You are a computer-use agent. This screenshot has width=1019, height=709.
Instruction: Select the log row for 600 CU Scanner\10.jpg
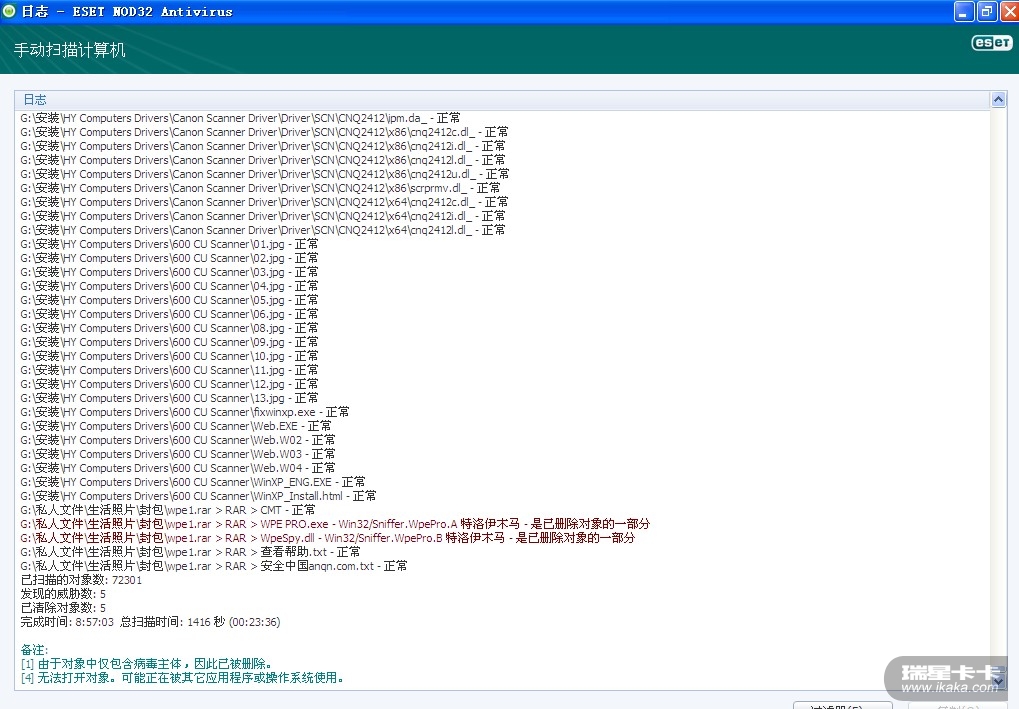(170, 356)
